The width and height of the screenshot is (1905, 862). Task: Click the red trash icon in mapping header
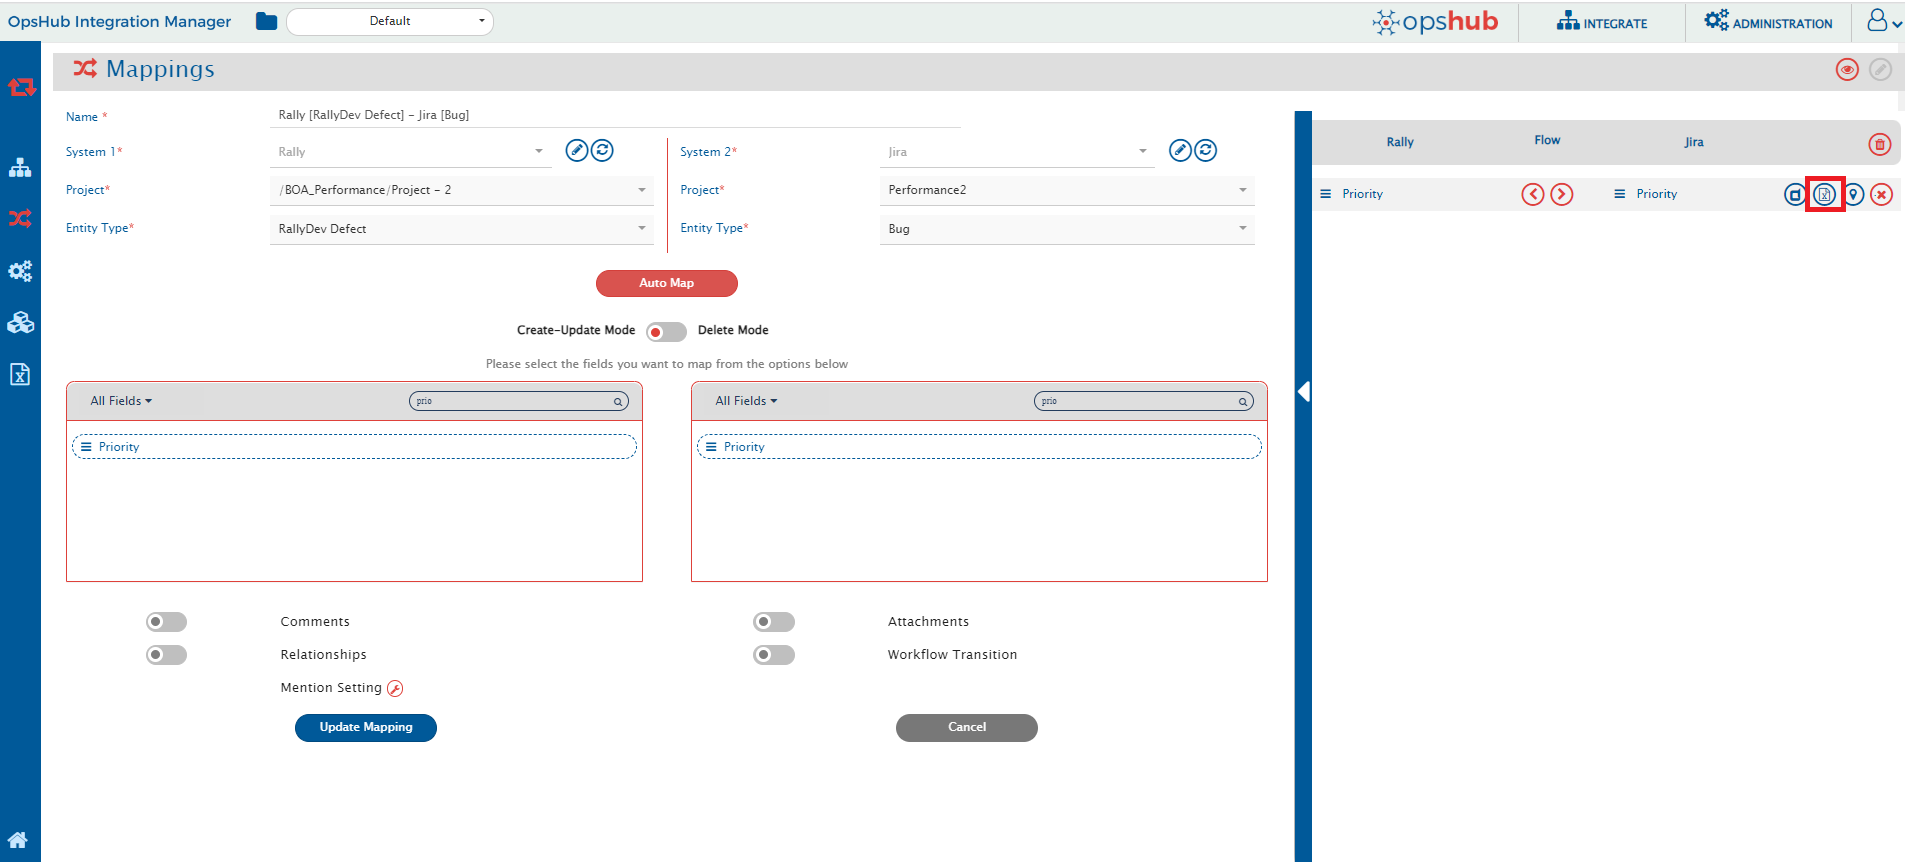pos(1879,145)
